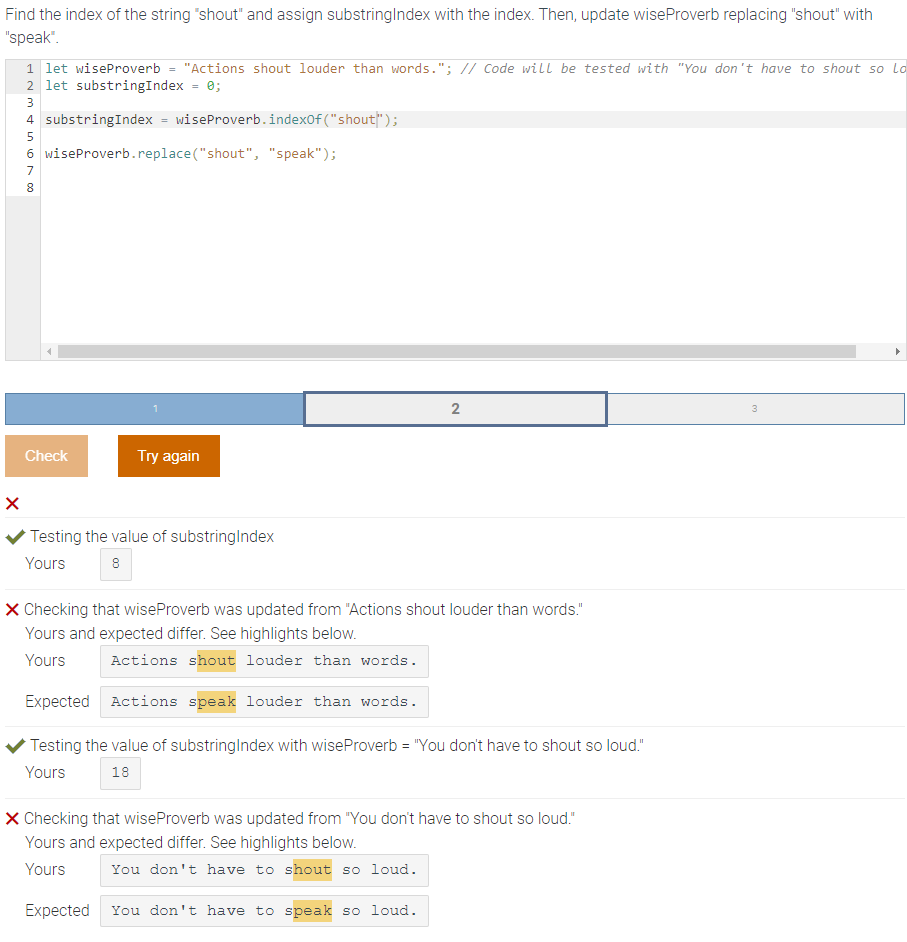Screen dimensions: 907x942
Task: Select level 1 progress segment
Action: [154, 409]
